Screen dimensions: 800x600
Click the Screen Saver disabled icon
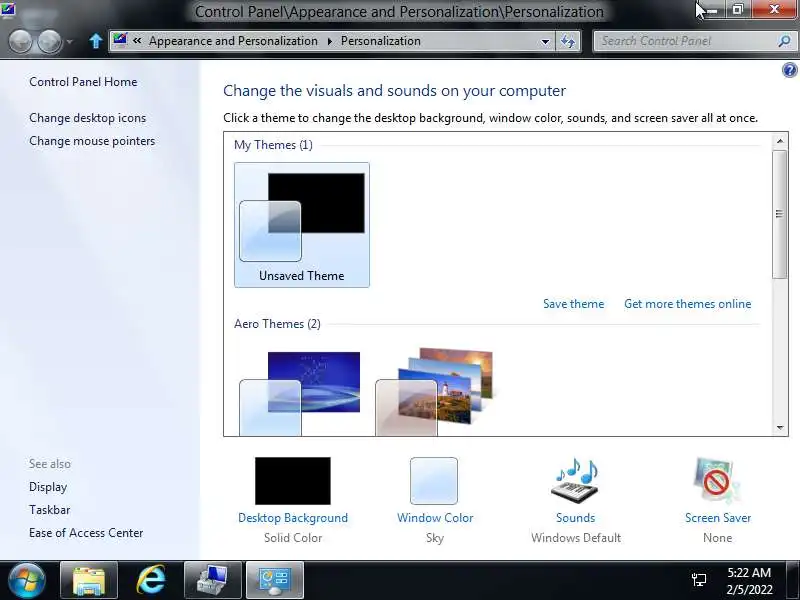tap(717, 481)
